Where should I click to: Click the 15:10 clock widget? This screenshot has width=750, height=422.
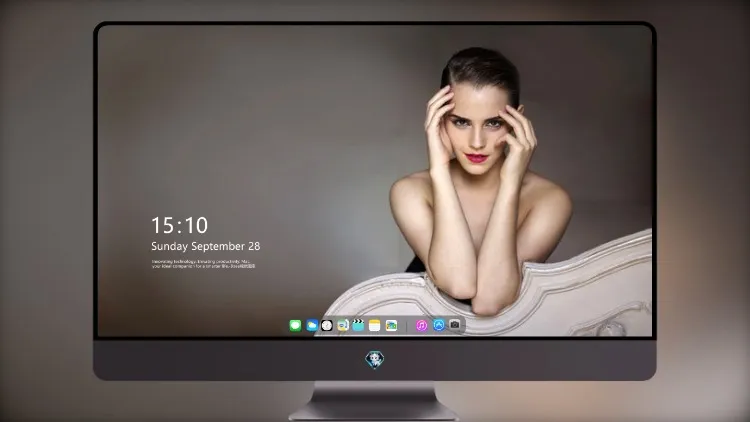click(179, 225)
